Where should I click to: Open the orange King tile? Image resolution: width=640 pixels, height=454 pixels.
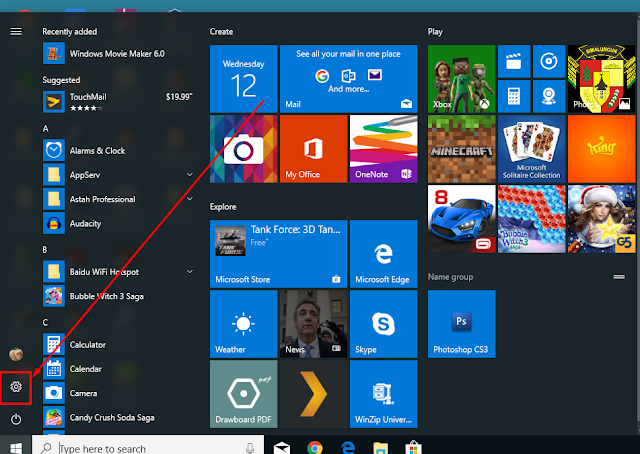pos(602,149)
